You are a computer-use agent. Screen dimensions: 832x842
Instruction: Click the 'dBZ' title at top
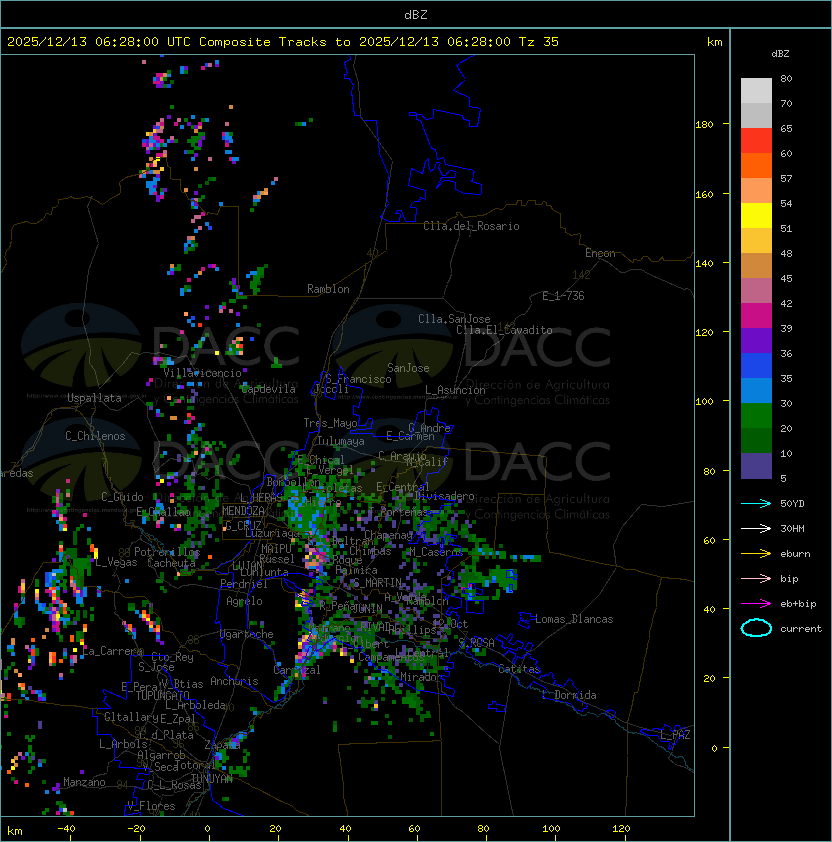point(416,14)
